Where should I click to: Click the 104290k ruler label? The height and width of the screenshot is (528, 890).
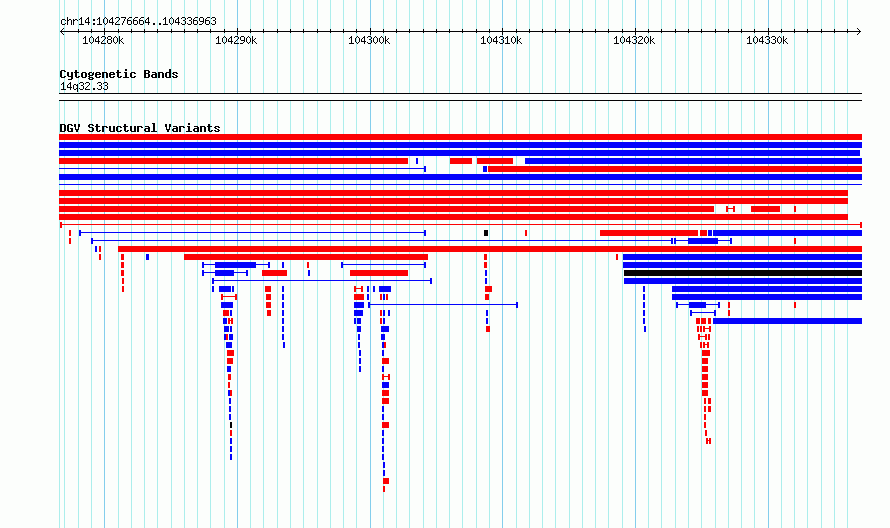236,41
